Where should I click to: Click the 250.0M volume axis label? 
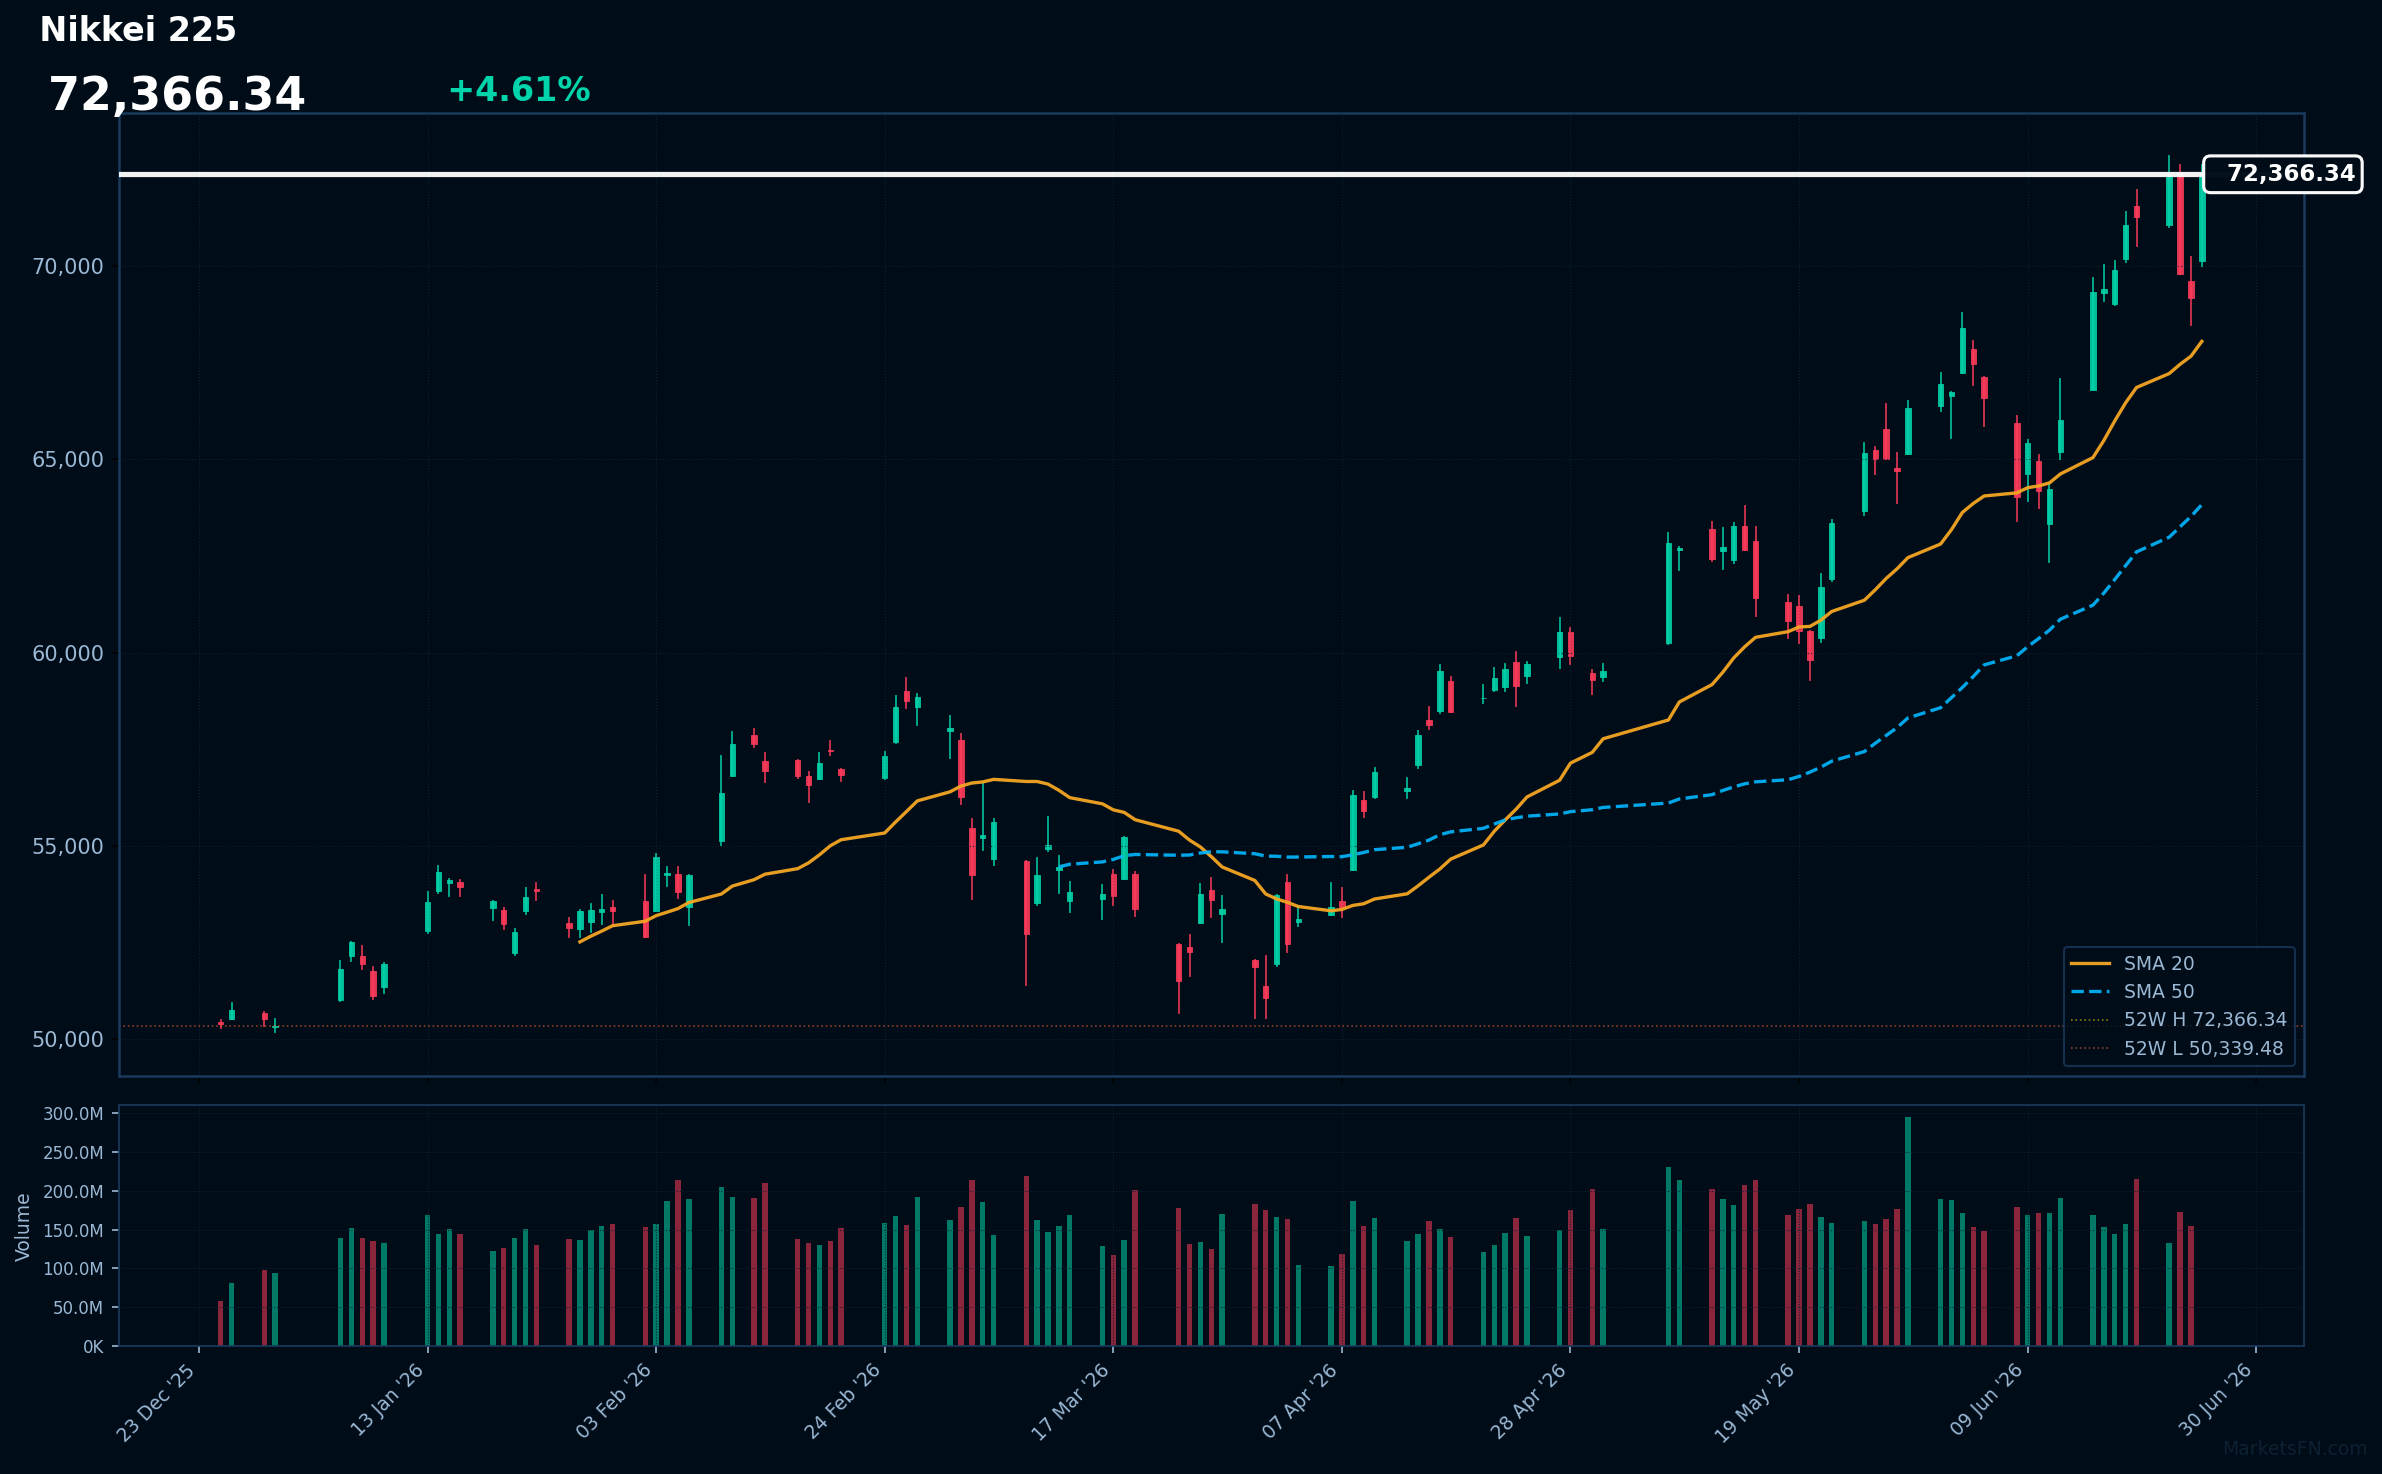point(73,1153)
